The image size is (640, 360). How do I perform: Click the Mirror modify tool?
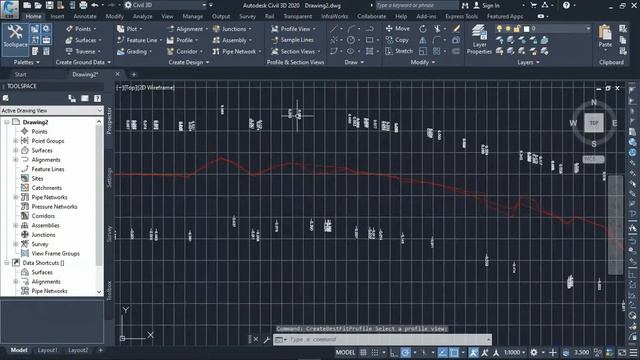click(423, 40)
